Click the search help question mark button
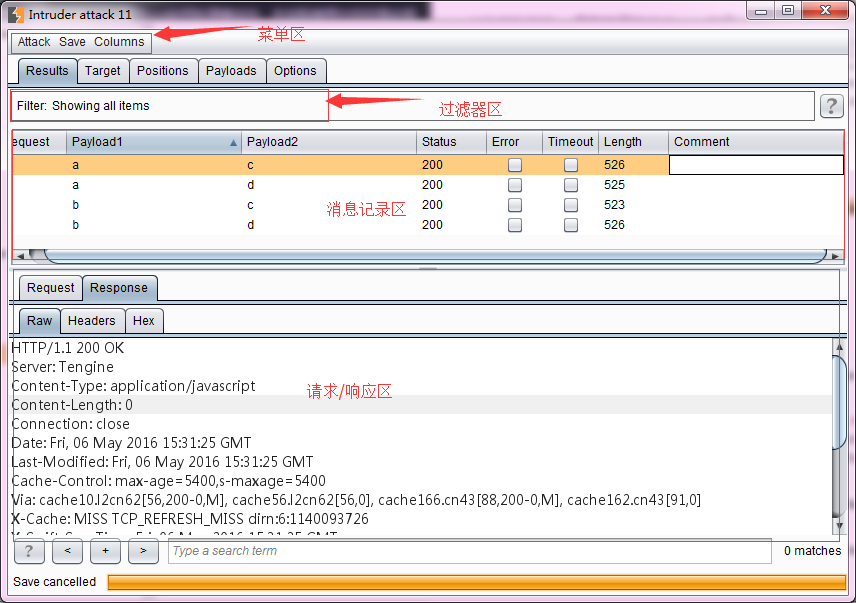This screenshot has width=856, height=603. pyautogui.click(x=29, y=551)
